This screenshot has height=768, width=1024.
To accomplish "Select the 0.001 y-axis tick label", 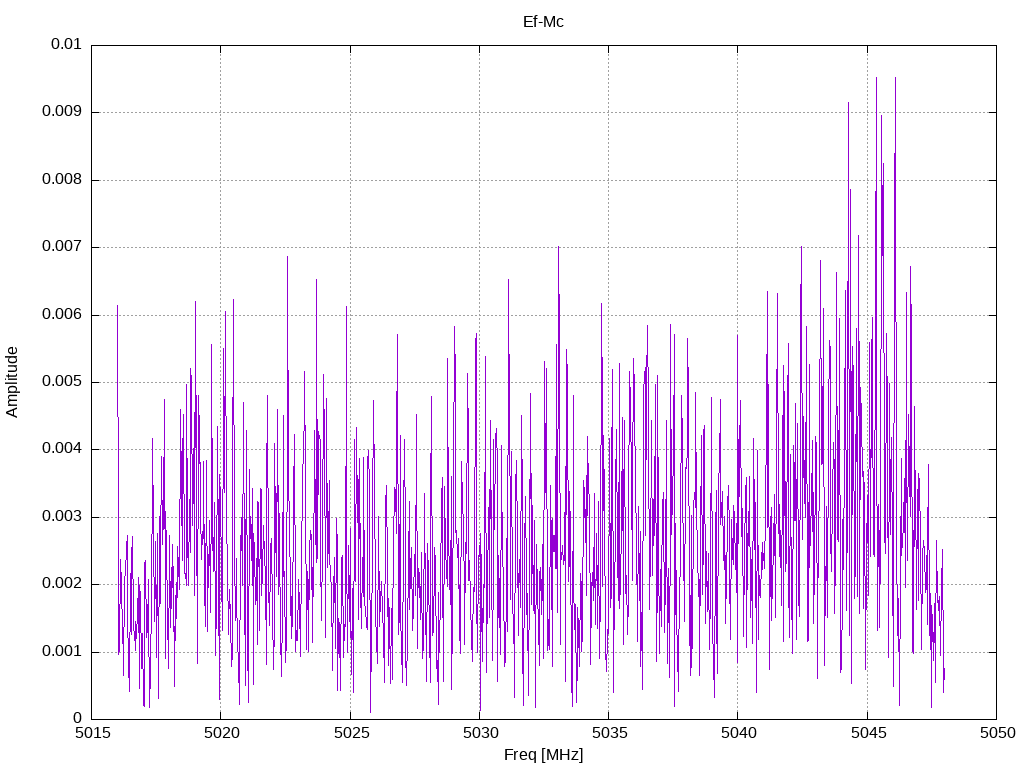I will coord(61,652).
